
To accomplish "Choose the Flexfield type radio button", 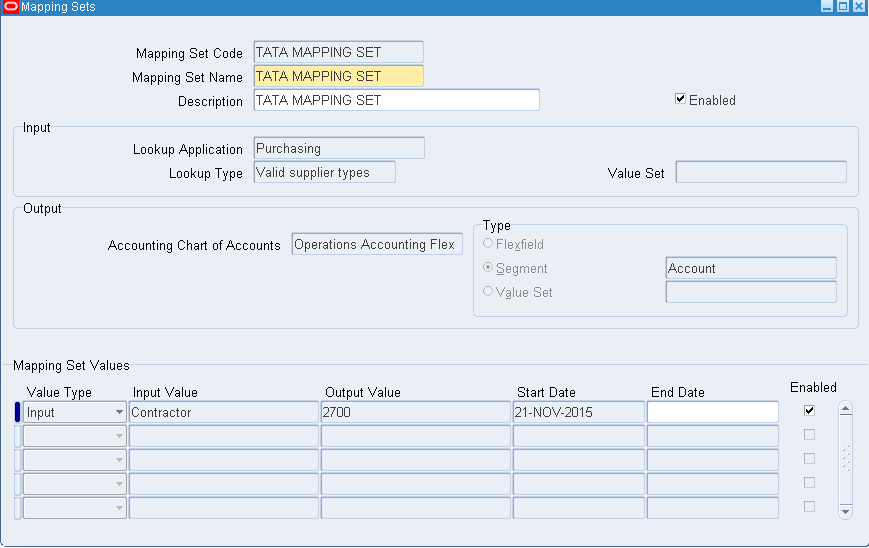I will click(488, 244).
